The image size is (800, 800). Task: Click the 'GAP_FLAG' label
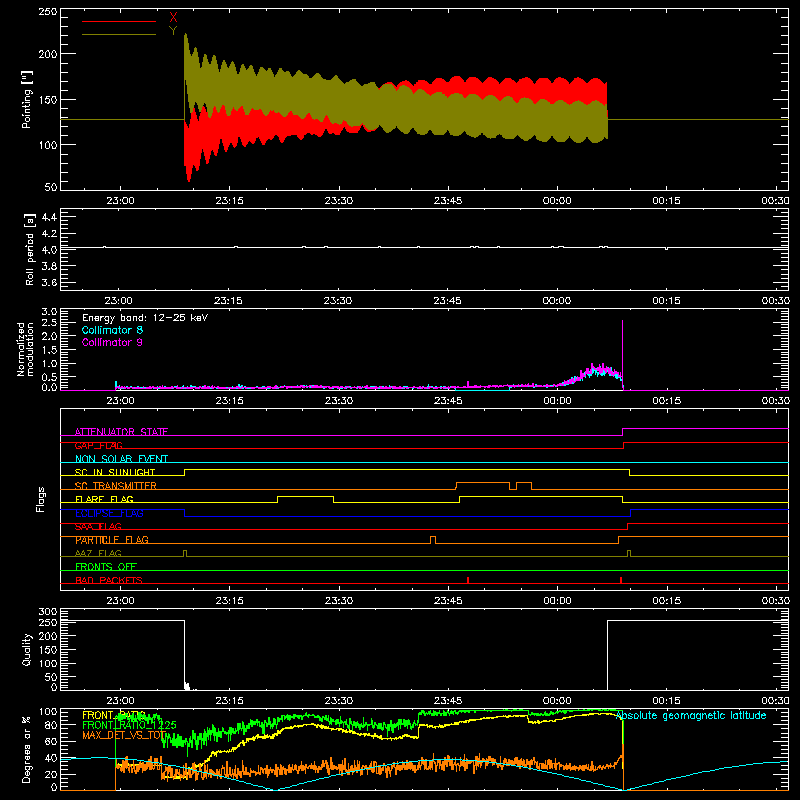(x=98, y=445)
